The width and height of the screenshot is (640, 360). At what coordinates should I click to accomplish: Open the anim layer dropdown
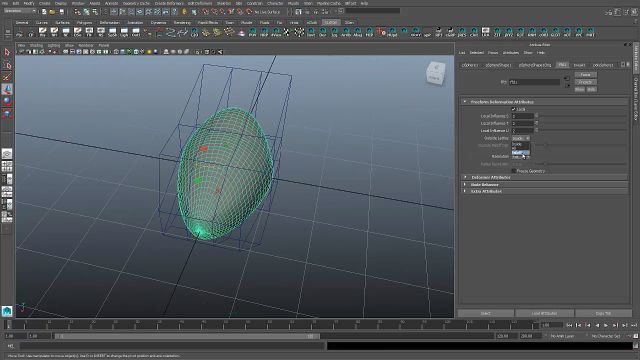tap(562, 336)
